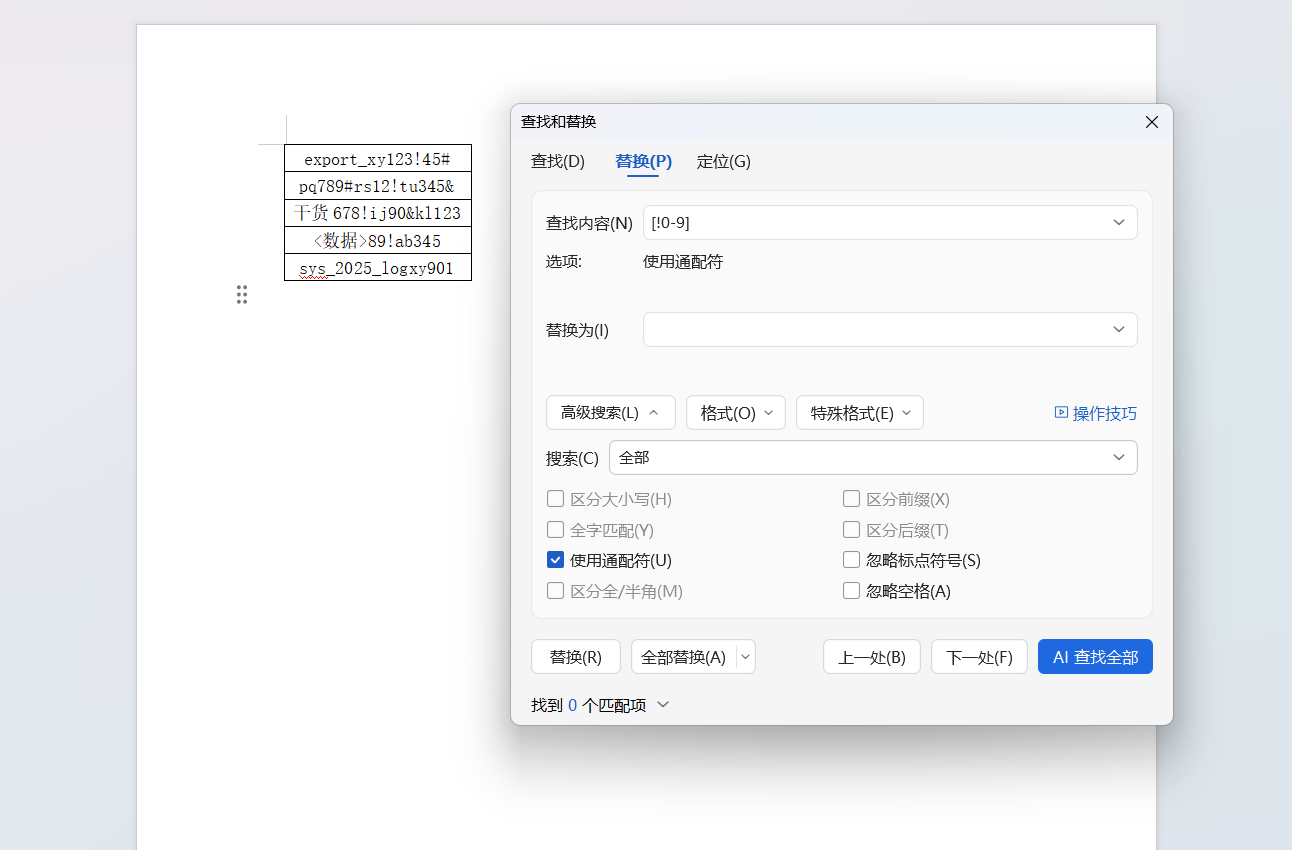The width and height of the screenshot is (1292, 850).
Task: Disable the 使用通配符 wildcard checkbox
Action: coord(555,559)
